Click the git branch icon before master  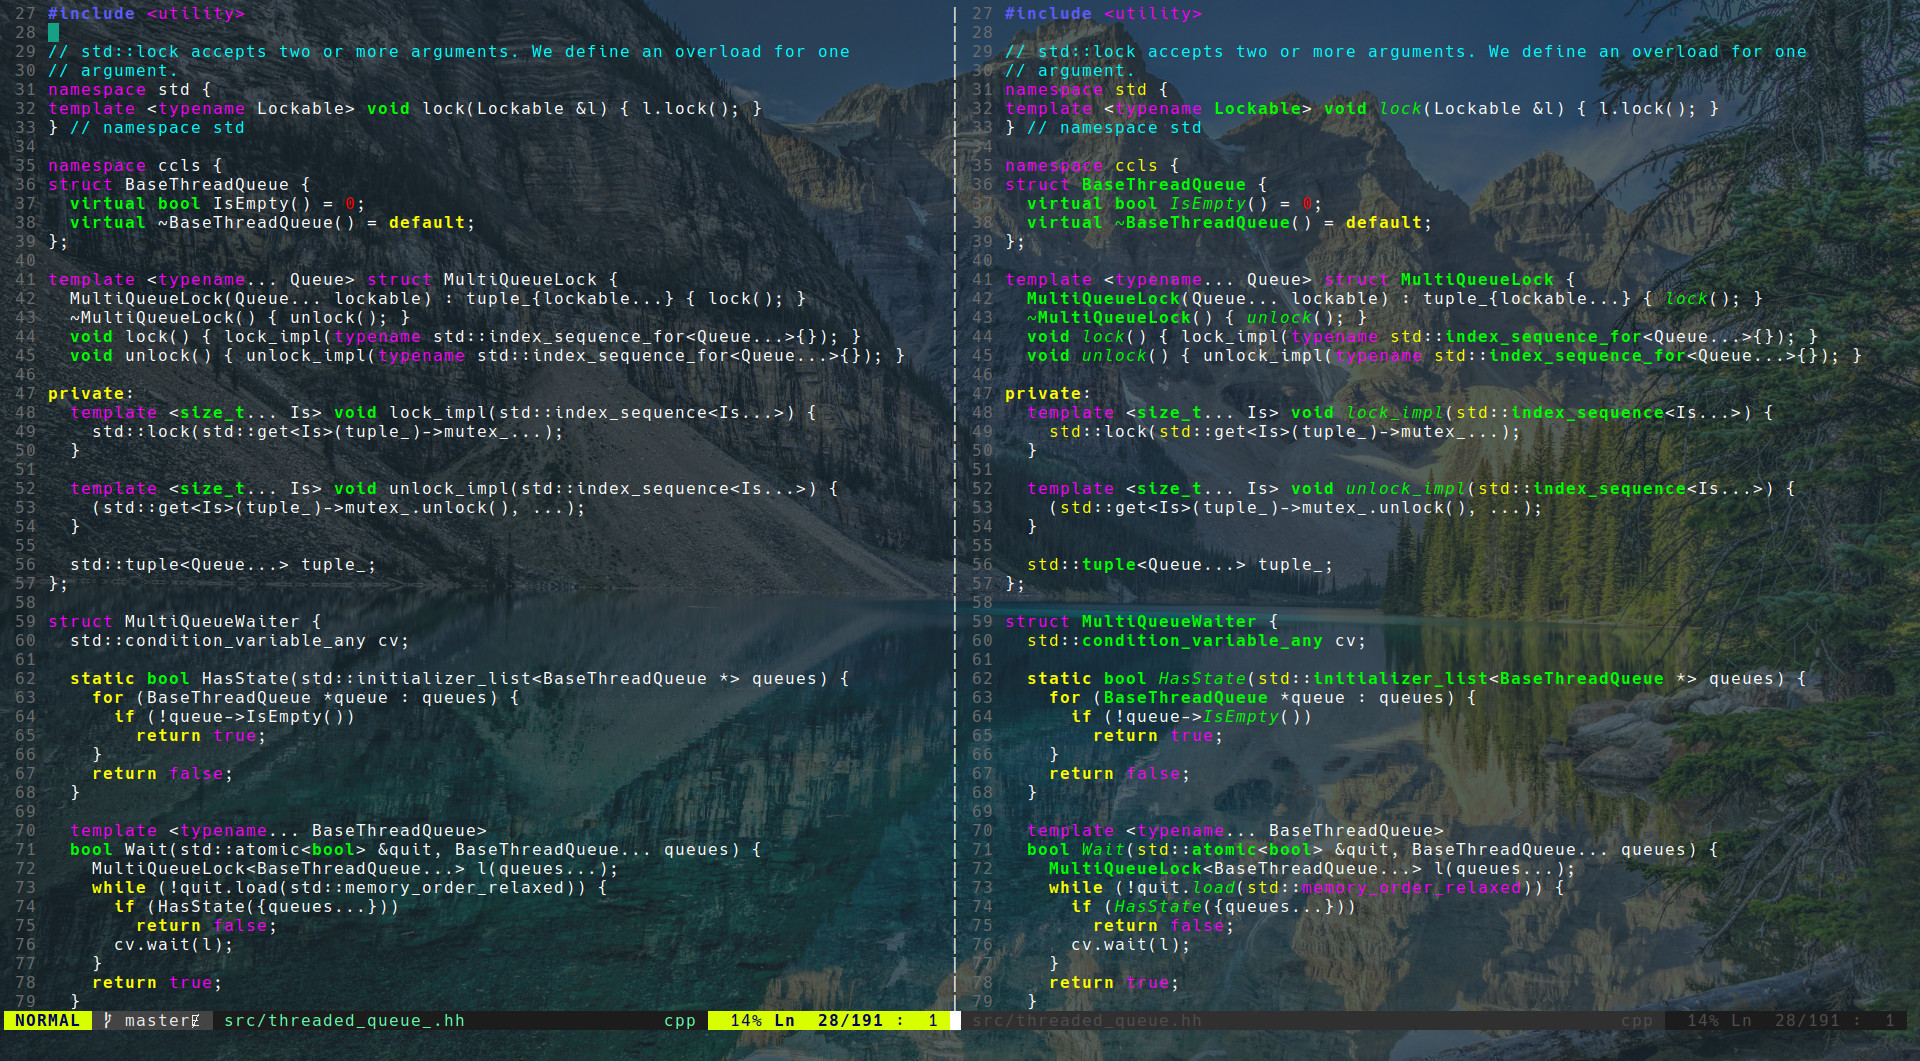pyautogui.click(x=107, y=1020)
